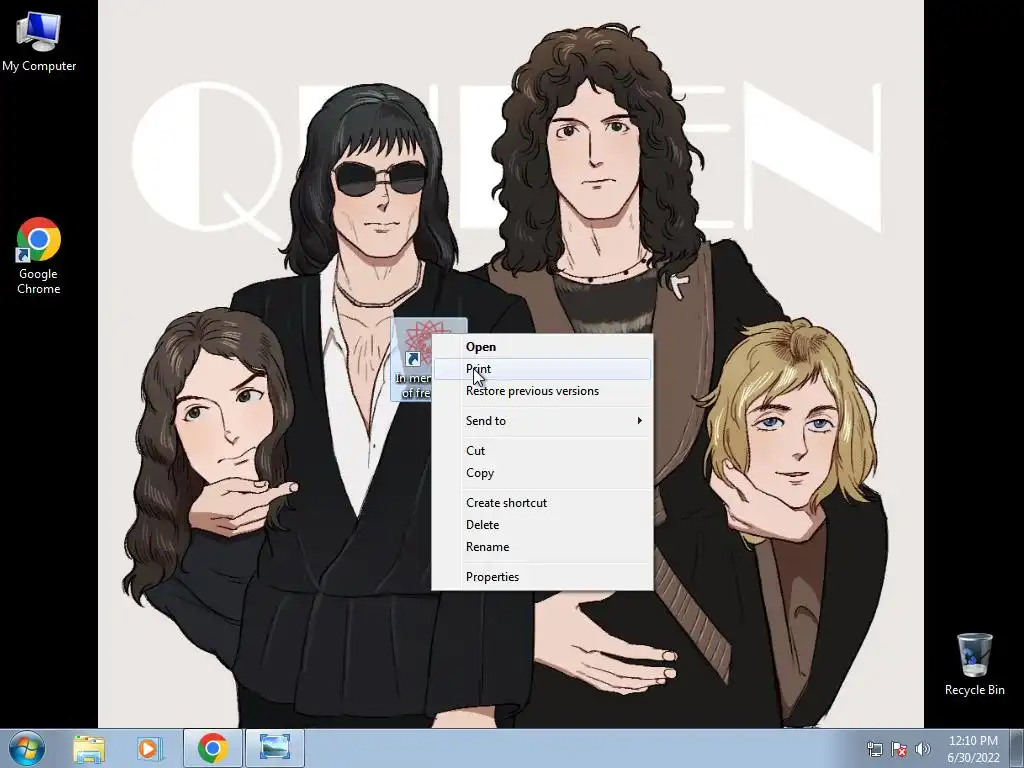This screenshot has height=768, width=1024.
Task: Choose Open in the context menu
Action: (x=542, y=347)
